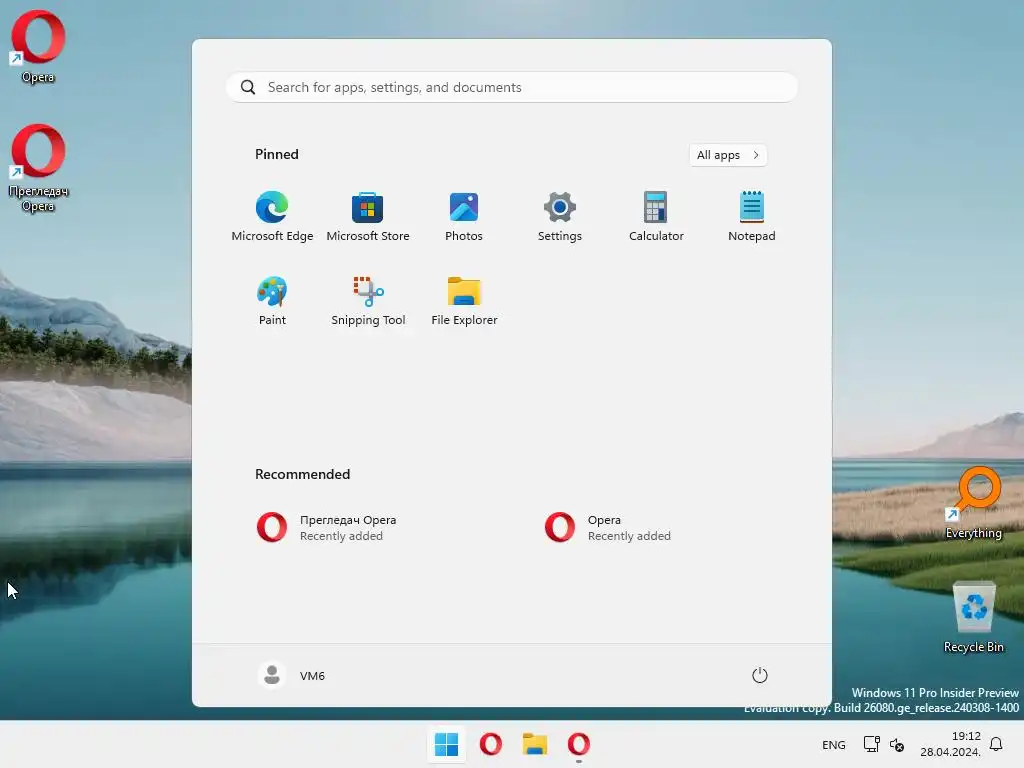Open the network status tray icon
The height and width of the screenshot is (768, 1024).
tap(872, 744)
